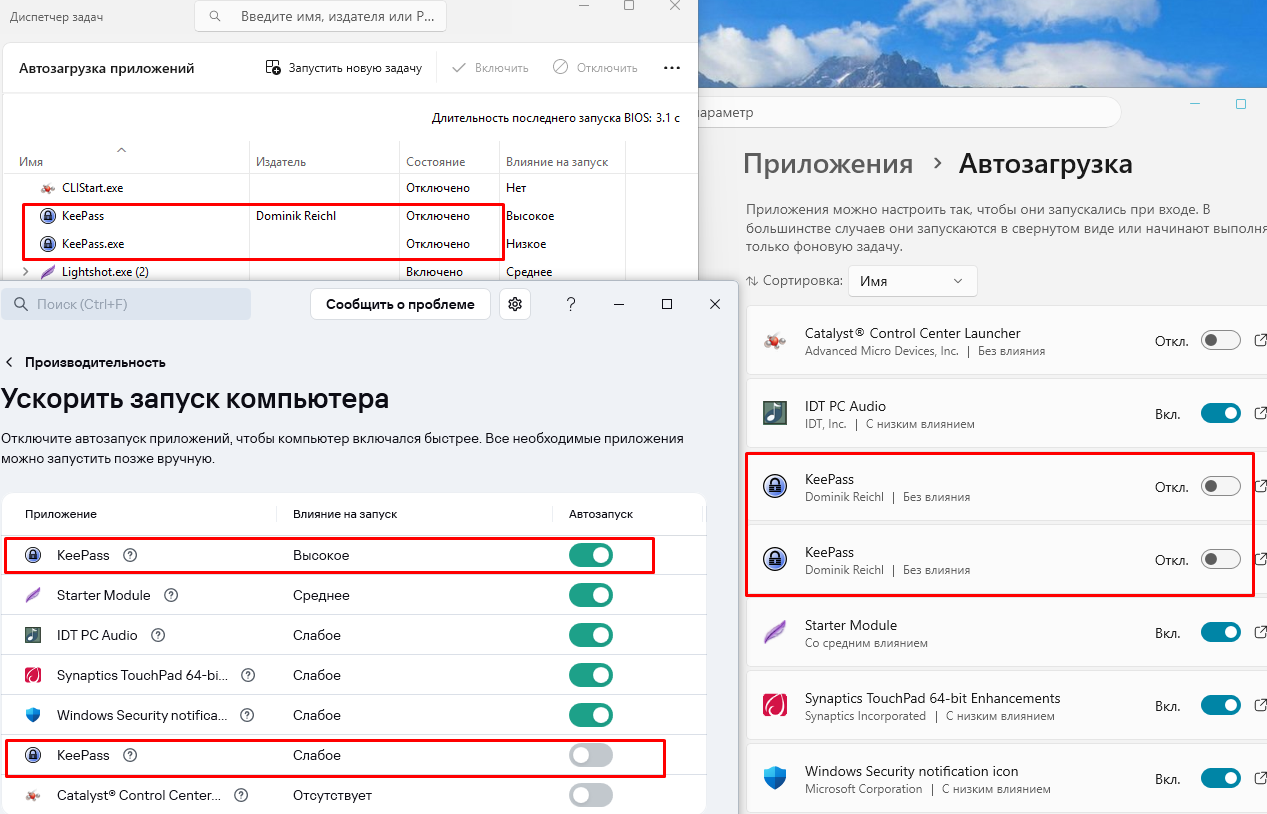This screenshot has height=814, width=1267.
Task: Click the Synaptics TouchPad icon in performance list
Action: click(x=33, y=675)
